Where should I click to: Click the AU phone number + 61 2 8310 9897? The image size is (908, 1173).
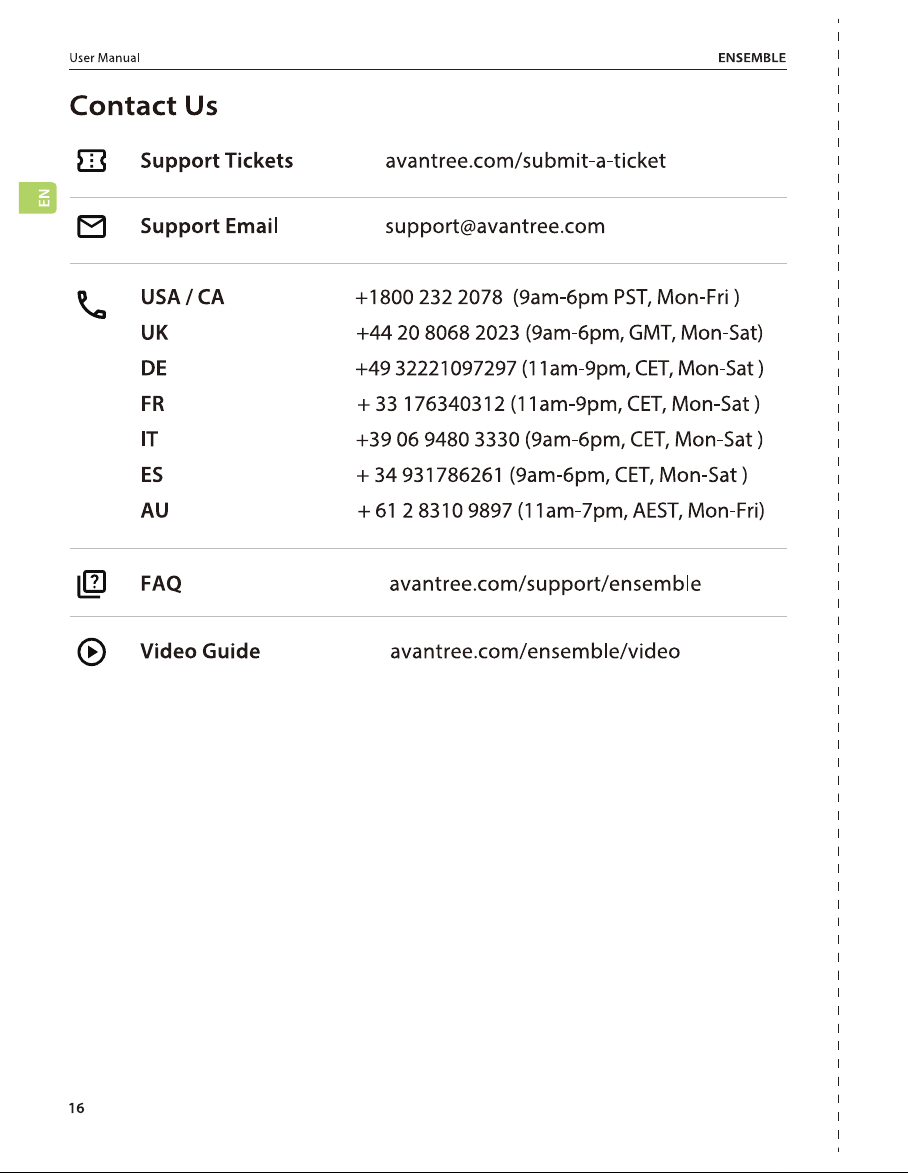(x=435, y=511)
